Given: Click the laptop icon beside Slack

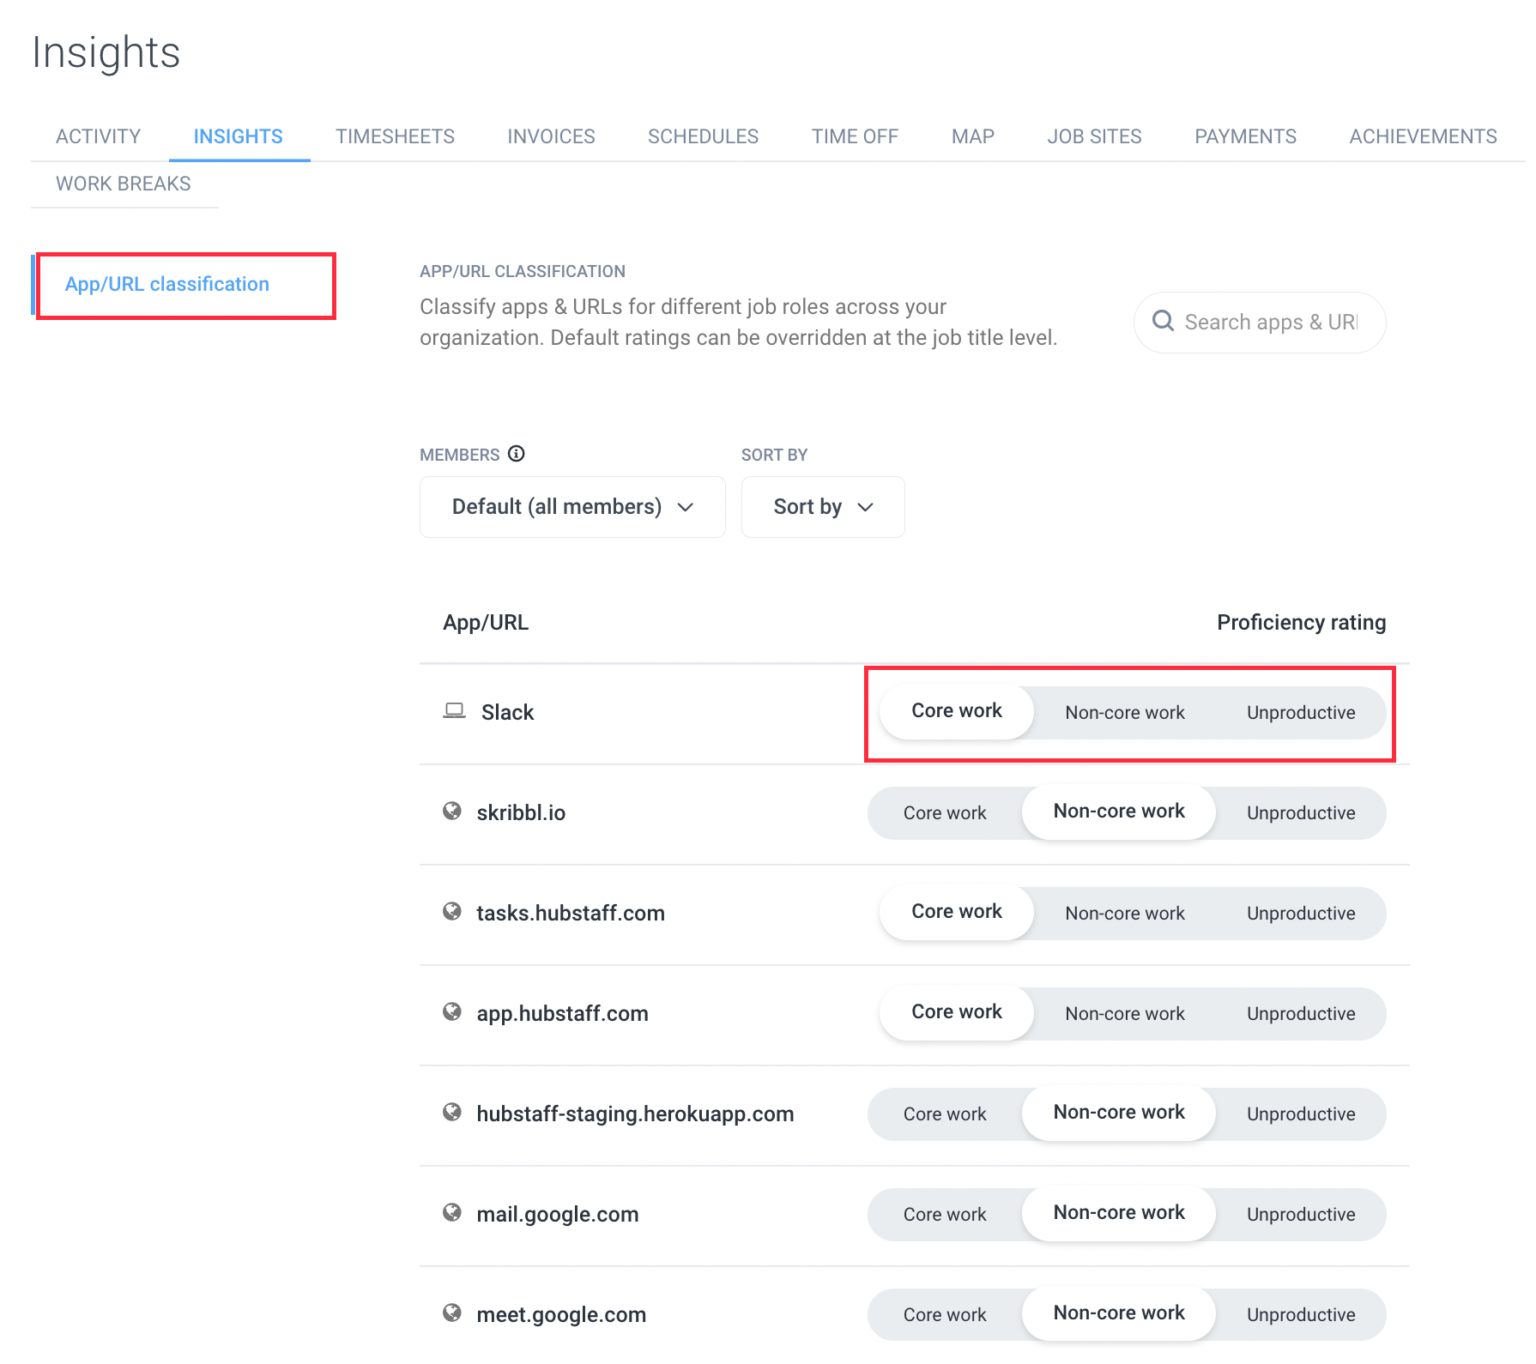Looking at the screenshot, I should 455,710.
